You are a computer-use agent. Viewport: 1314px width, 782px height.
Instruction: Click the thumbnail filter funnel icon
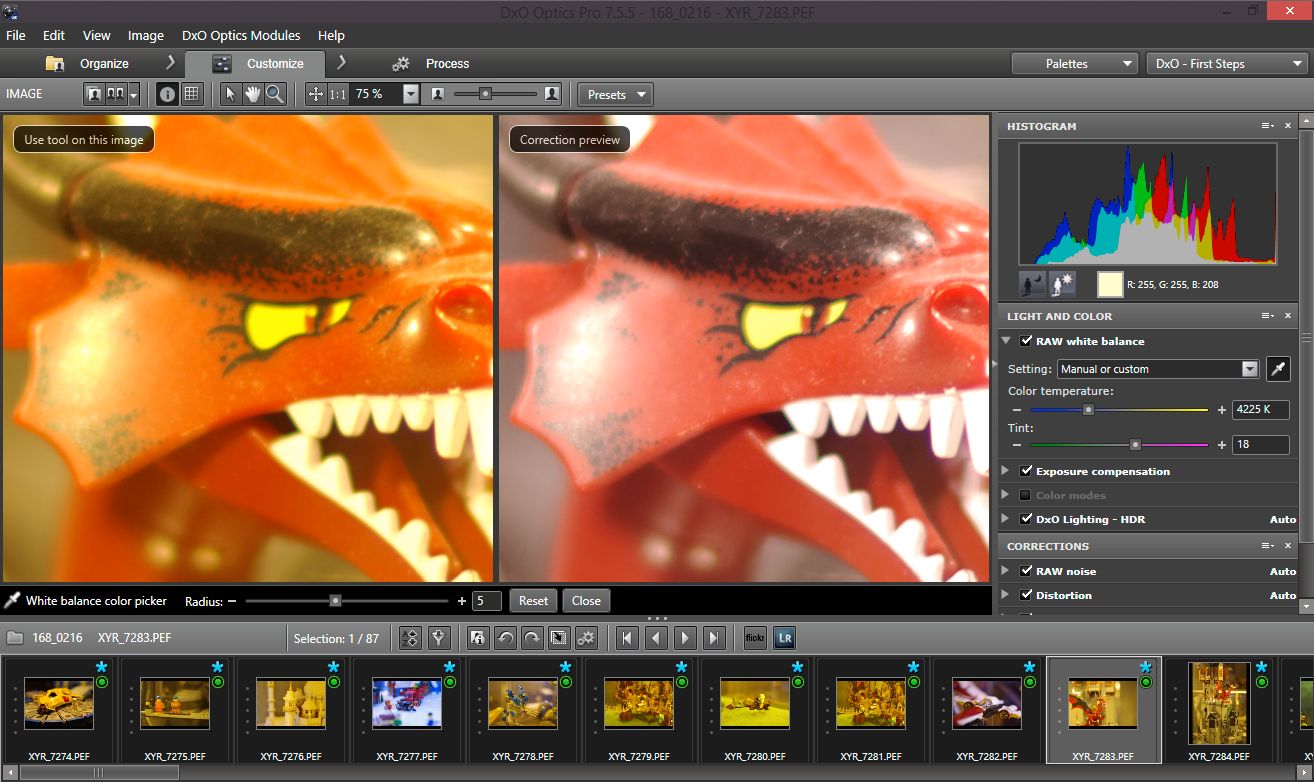[437, 638]
